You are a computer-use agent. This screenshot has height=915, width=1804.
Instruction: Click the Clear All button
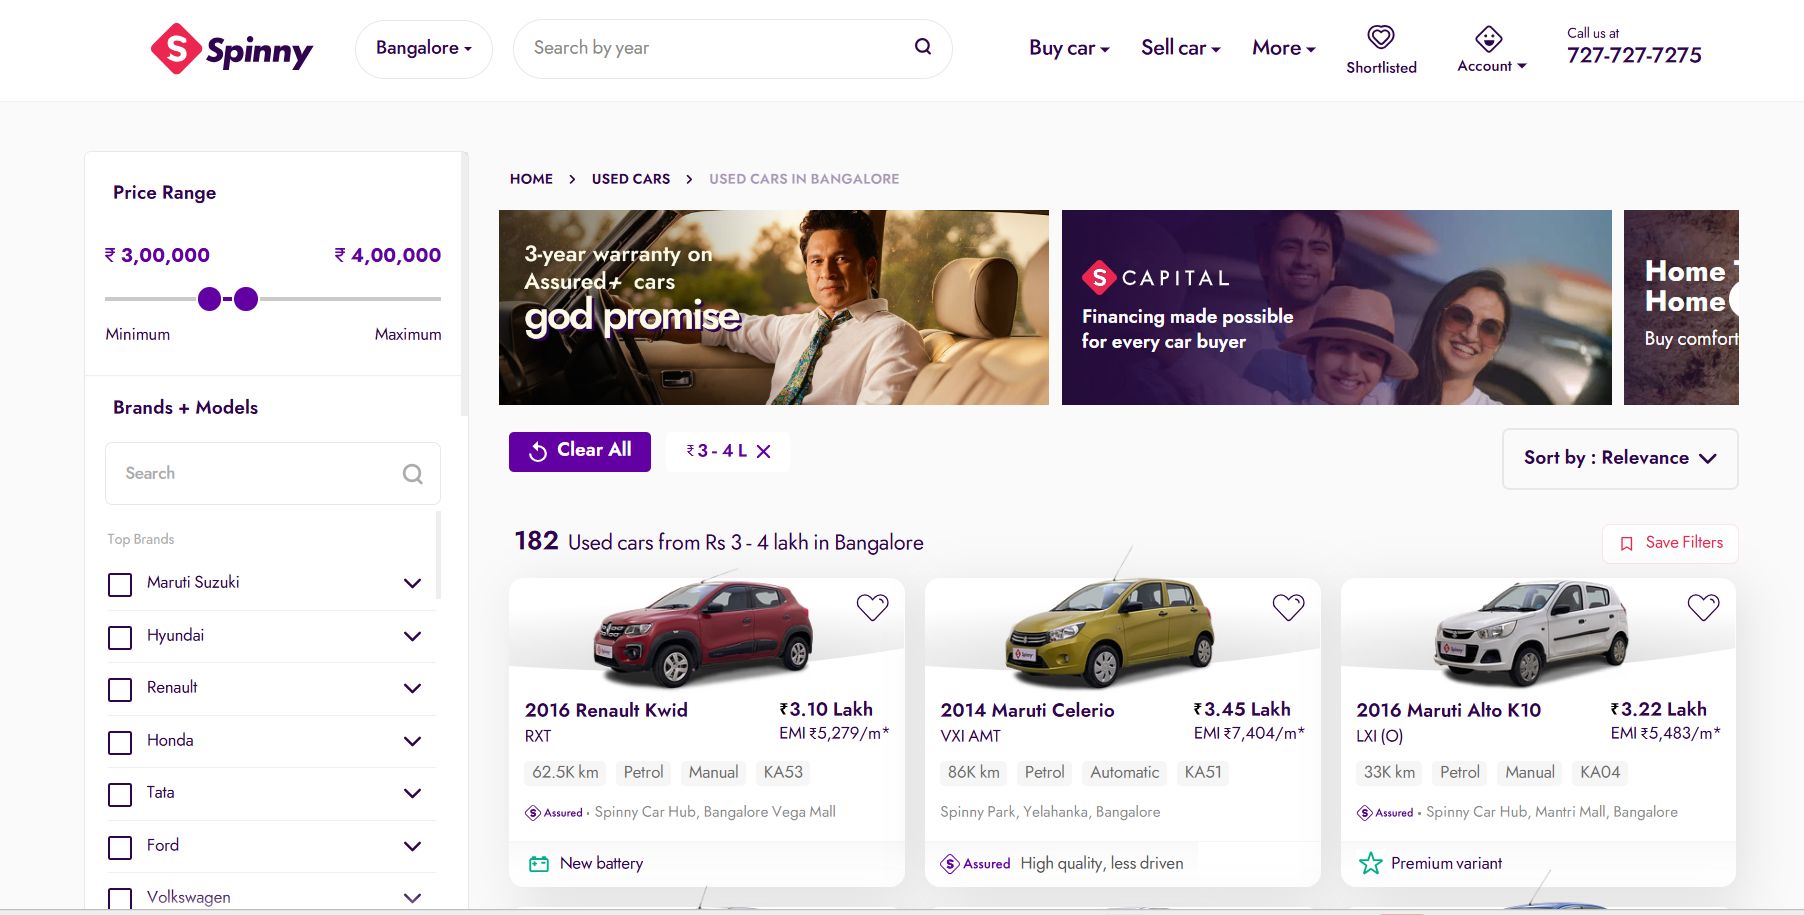(580, 451)
